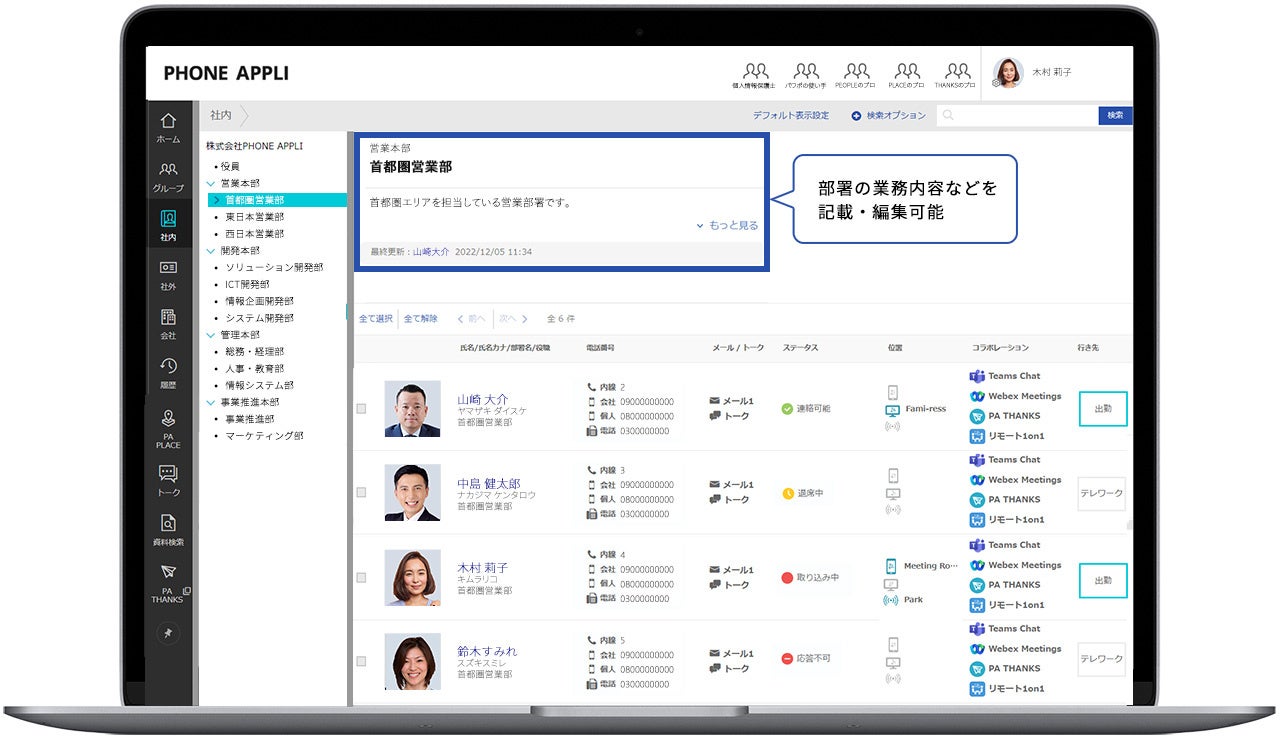Image resolution: width=1280 pixels, height=741 pixels.
Task: Click Park location icon for 木村 莉子
Action: pyautogui.click(x=891, y=600)
